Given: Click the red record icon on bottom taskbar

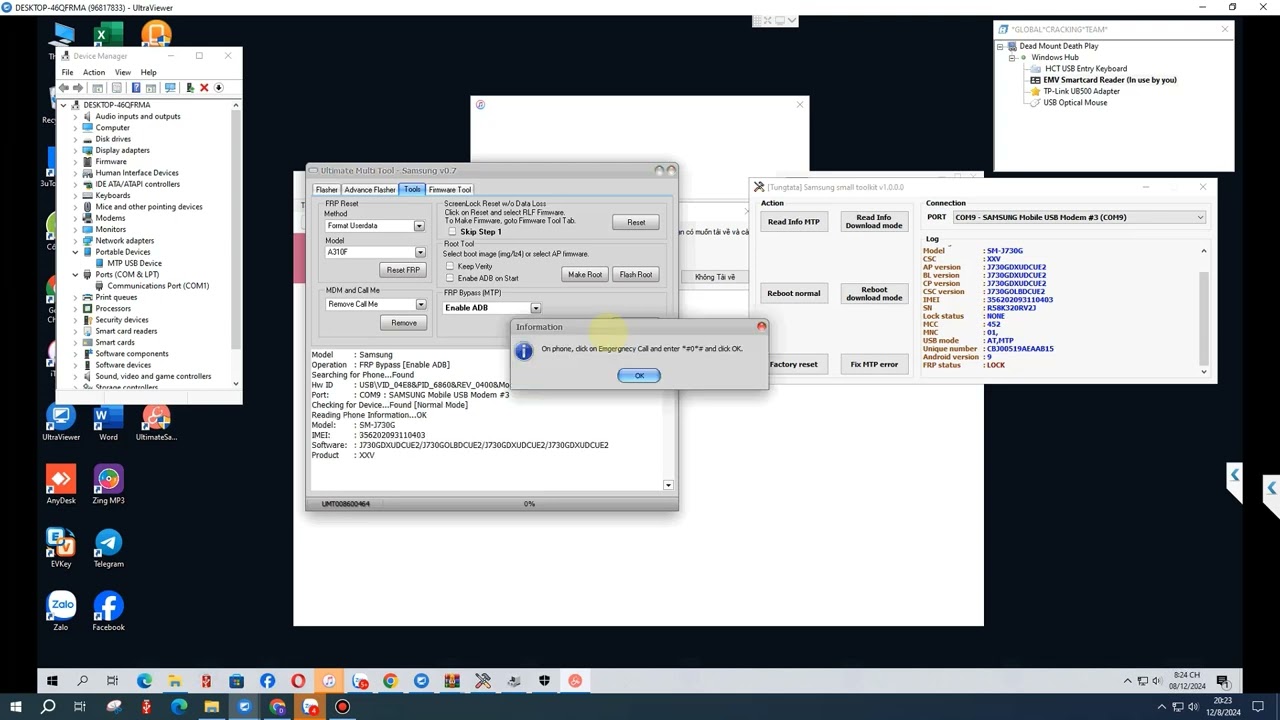Looking at the screenshot, I should [x=342, y=707].
